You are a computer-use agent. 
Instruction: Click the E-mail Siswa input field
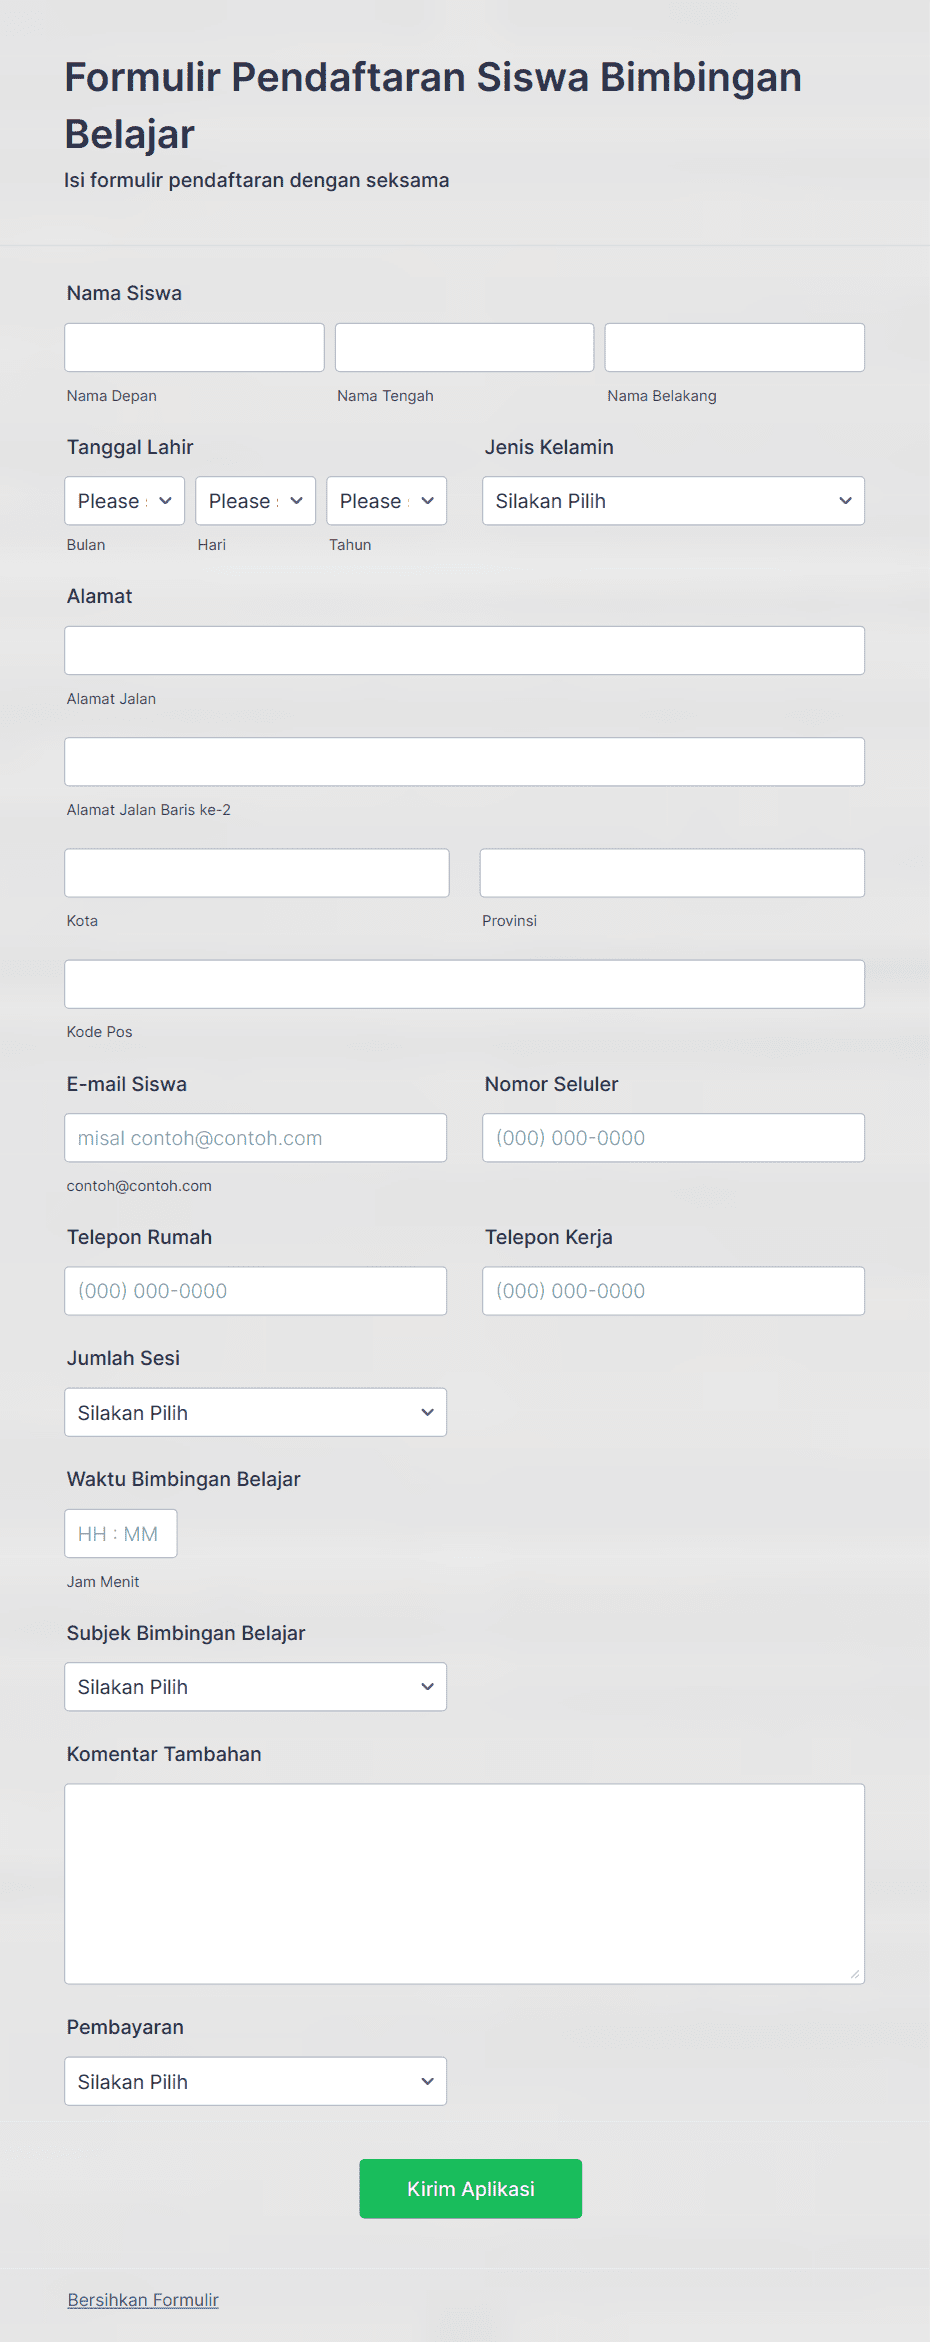pyautogui.click(x=255, y=1137)
